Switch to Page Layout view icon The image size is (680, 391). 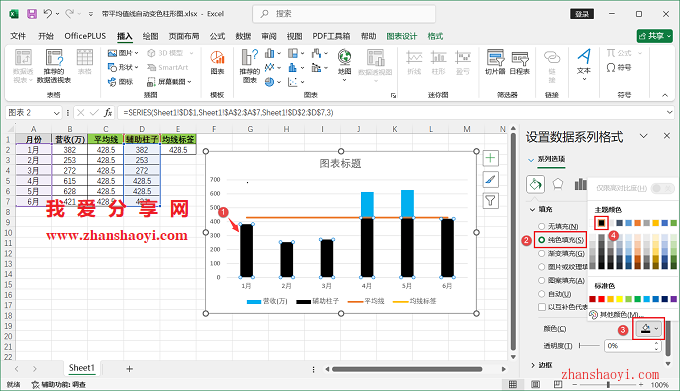point(535,384)
